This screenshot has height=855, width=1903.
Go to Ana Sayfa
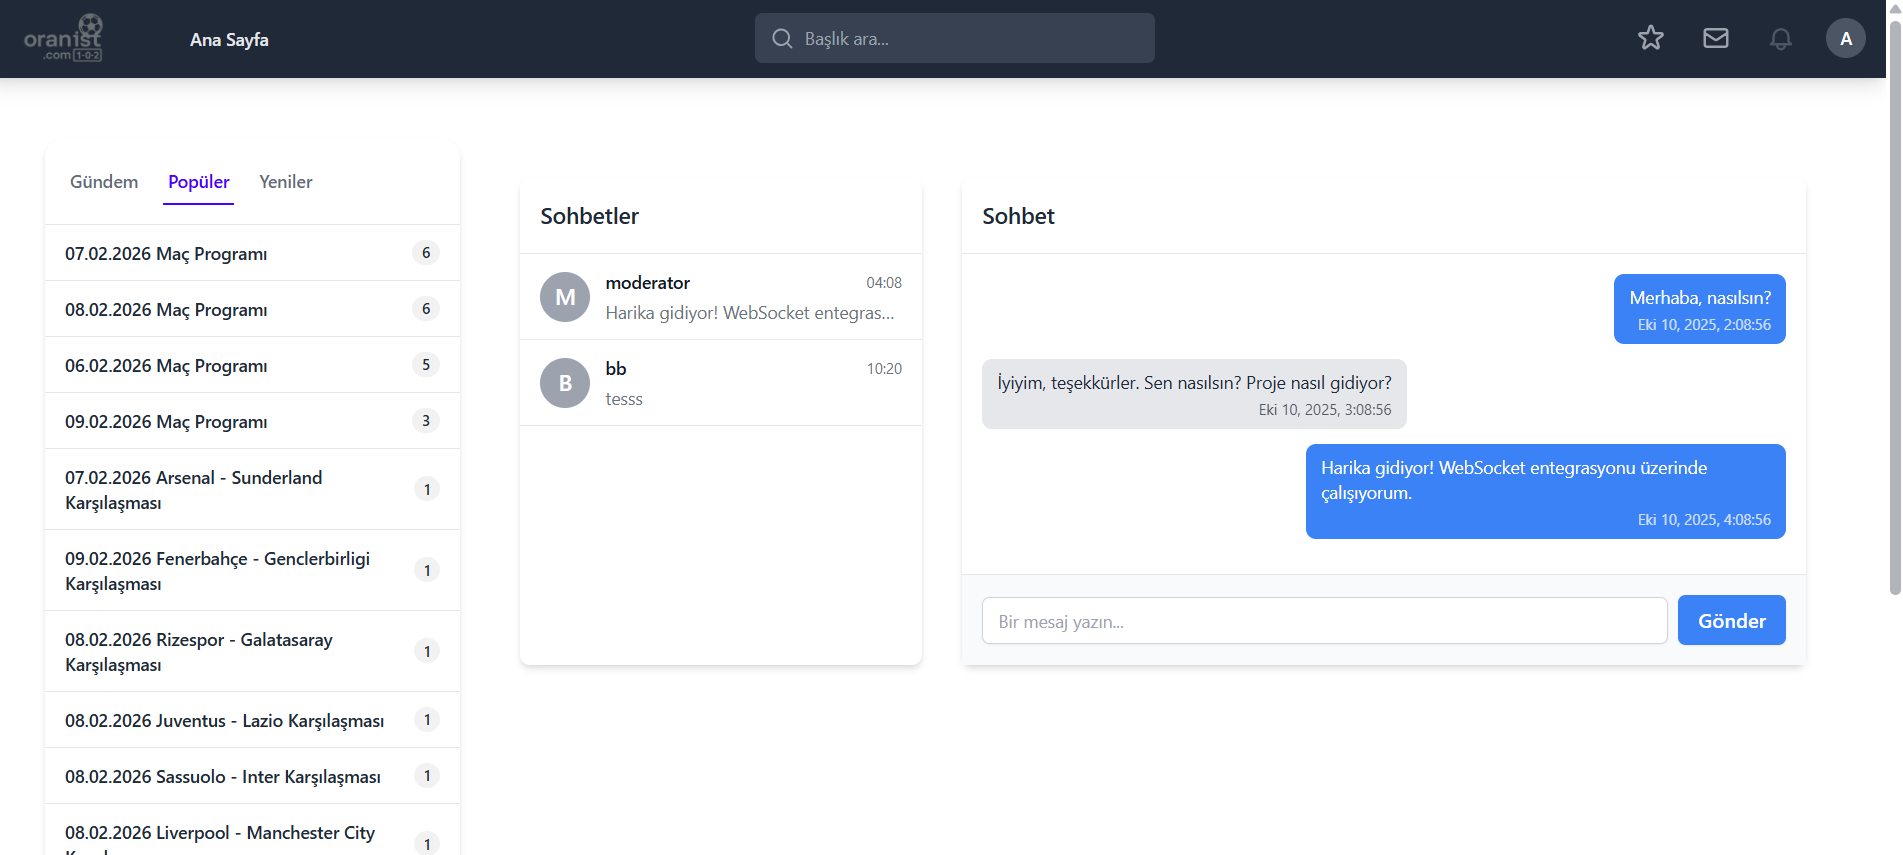tap(229, 40)
